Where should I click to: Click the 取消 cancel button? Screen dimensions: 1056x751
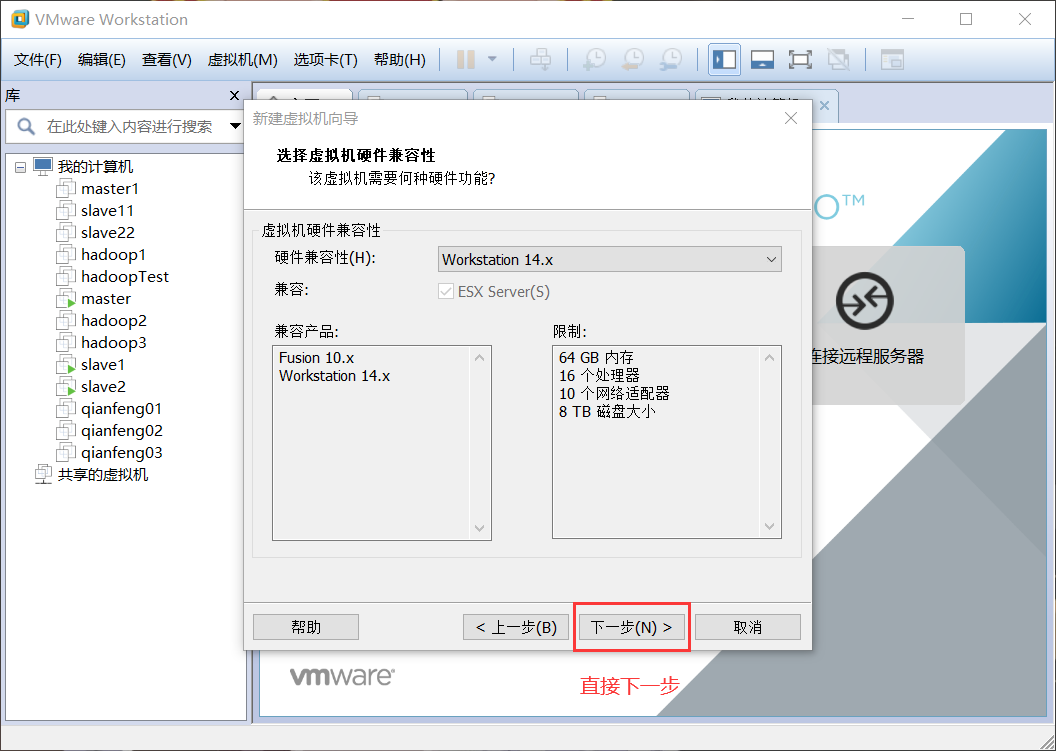click(748, 627)
